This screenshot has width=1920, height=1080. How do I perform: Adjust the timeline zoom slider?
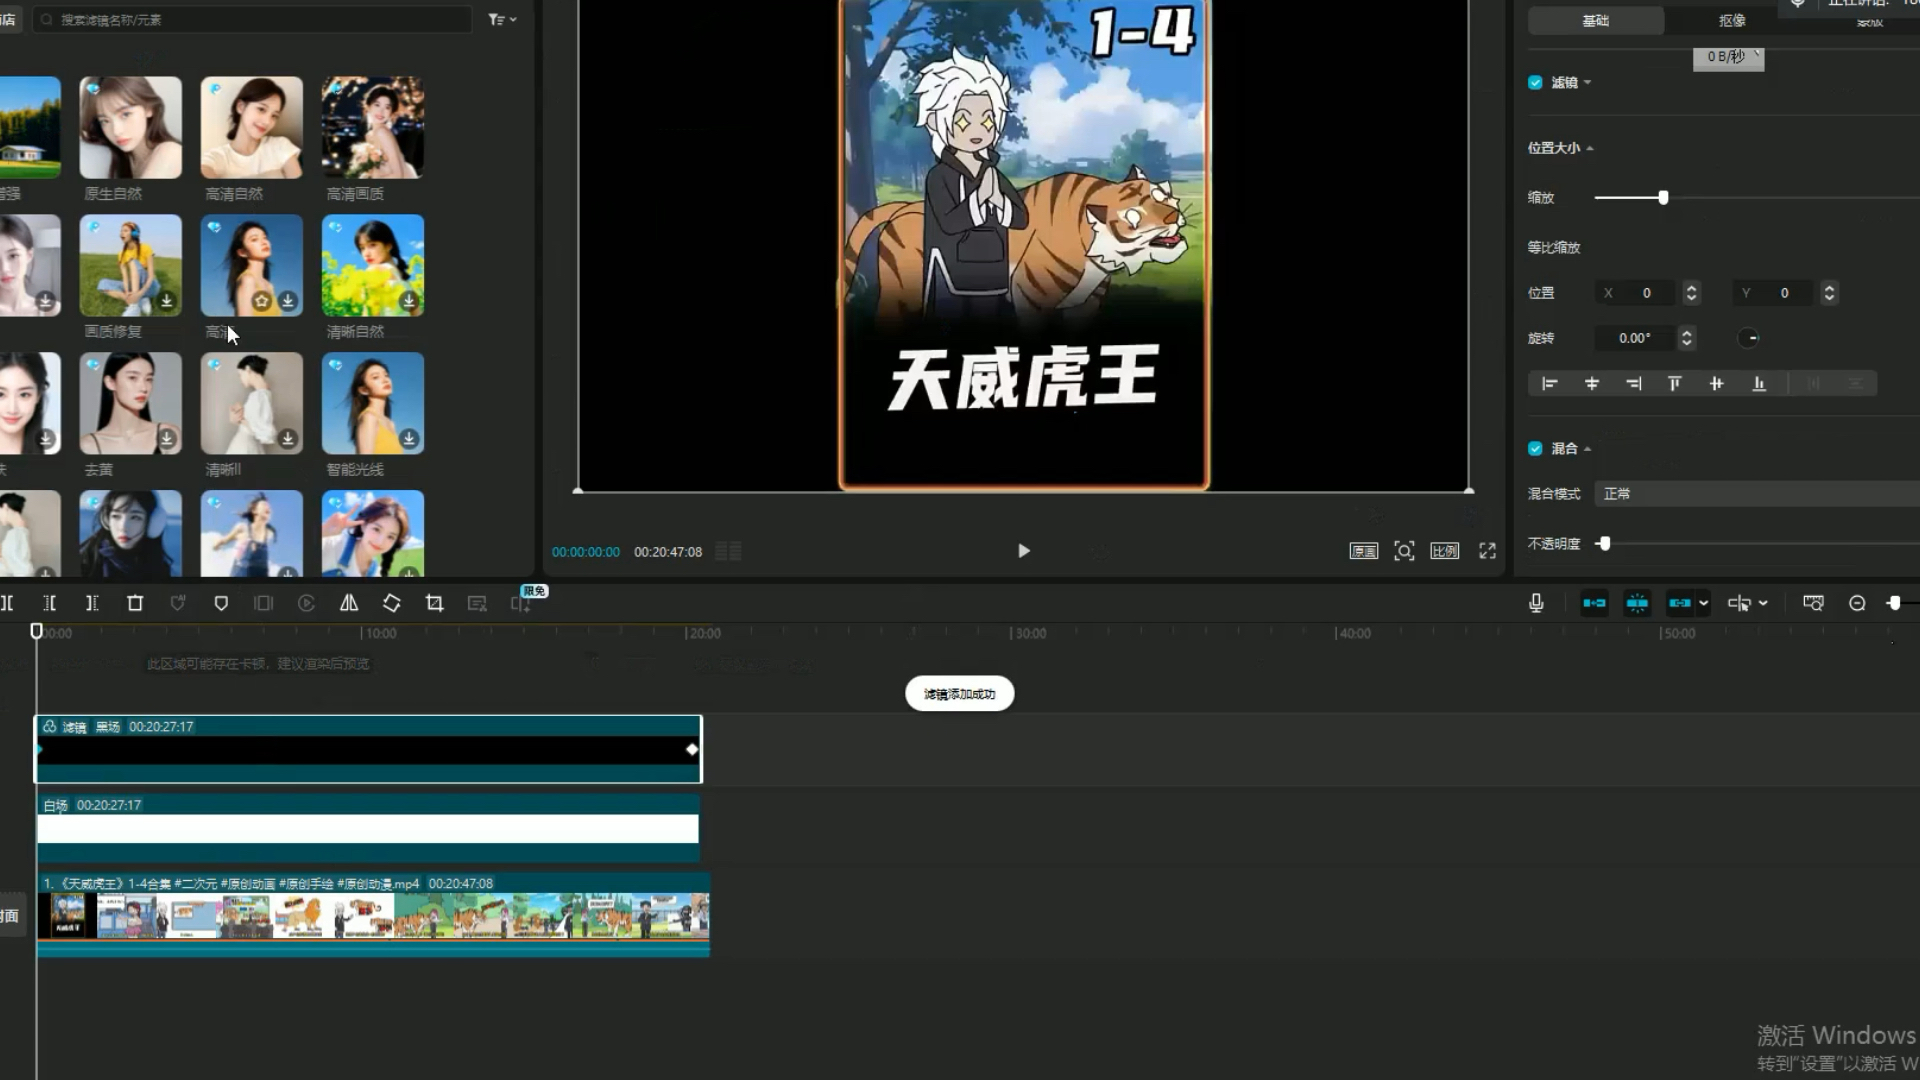pyautogui.click(x=1894, y=603)
